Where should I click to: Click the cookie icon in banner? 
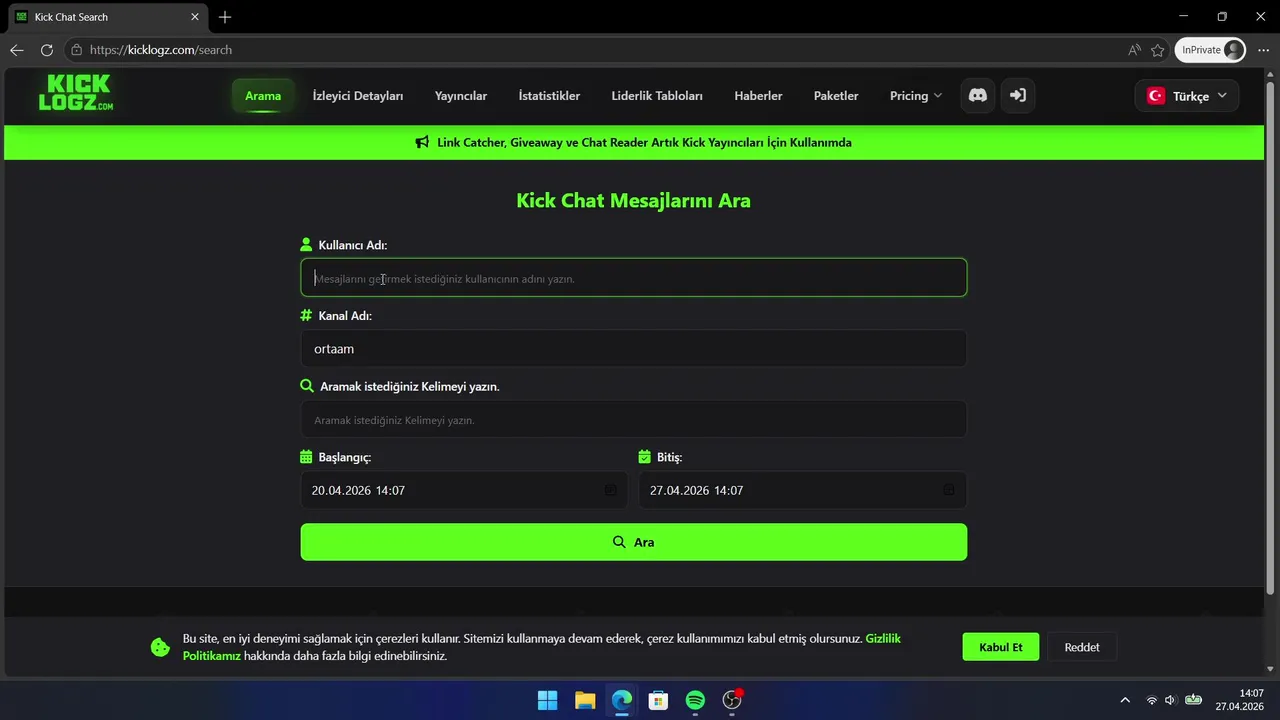pyautogui.click(x=160, y=647)
